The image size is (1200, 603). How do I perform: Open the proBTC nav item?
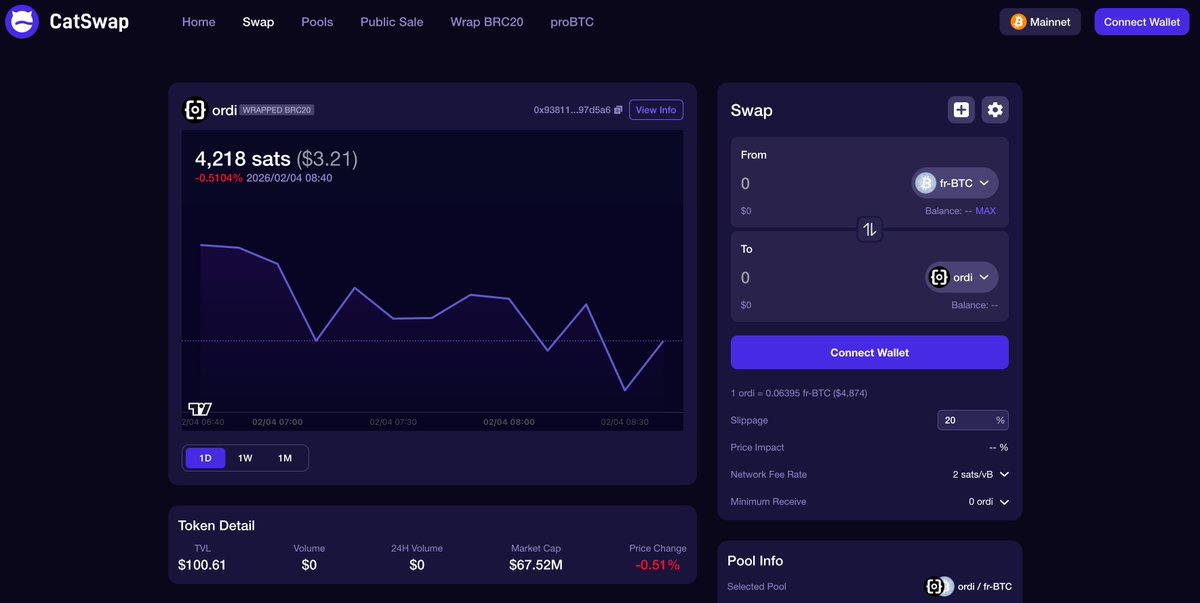pos(572,22)
